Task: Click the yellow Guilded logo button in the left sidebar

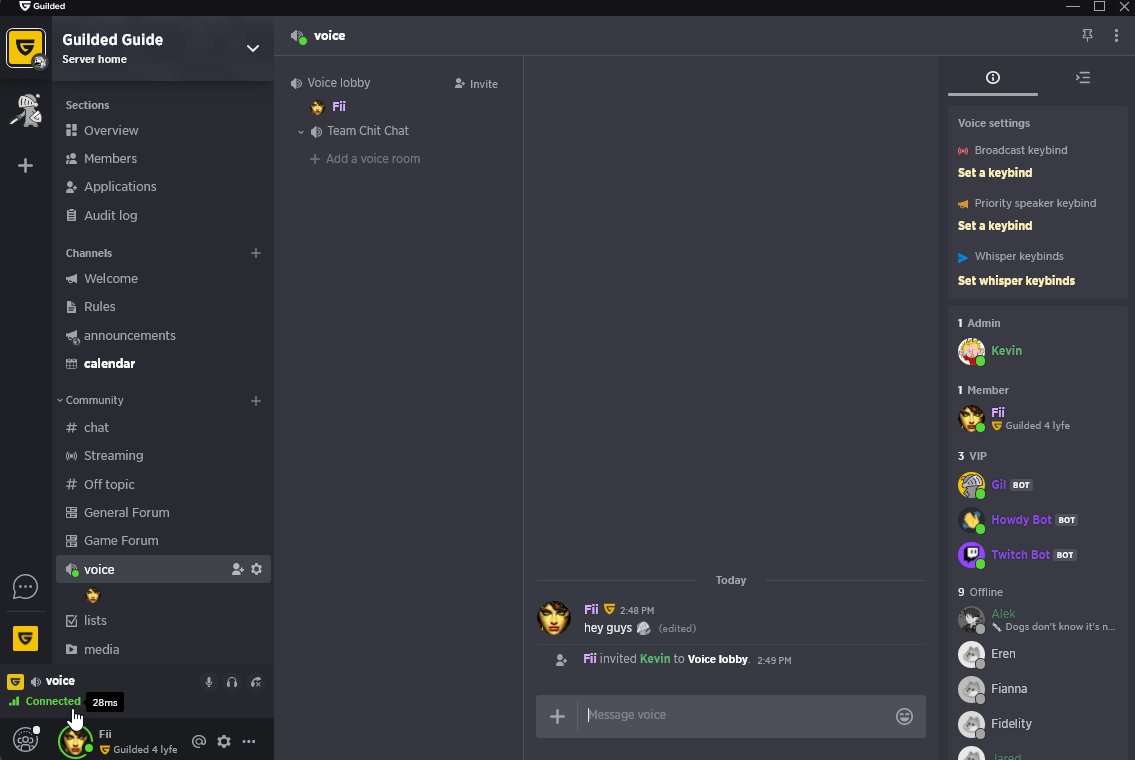Action: click(x=25, y=638)
